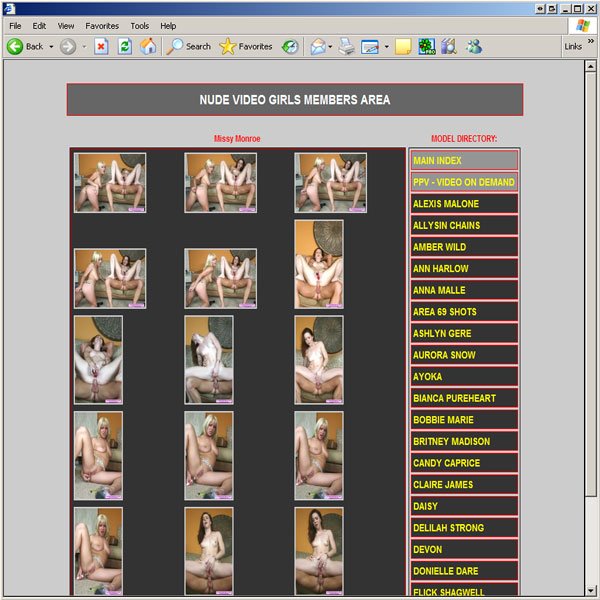The width and height of the screenshot is (600, 600).
Task: Go to the Home page icon
Action: [x=148, y=46]
